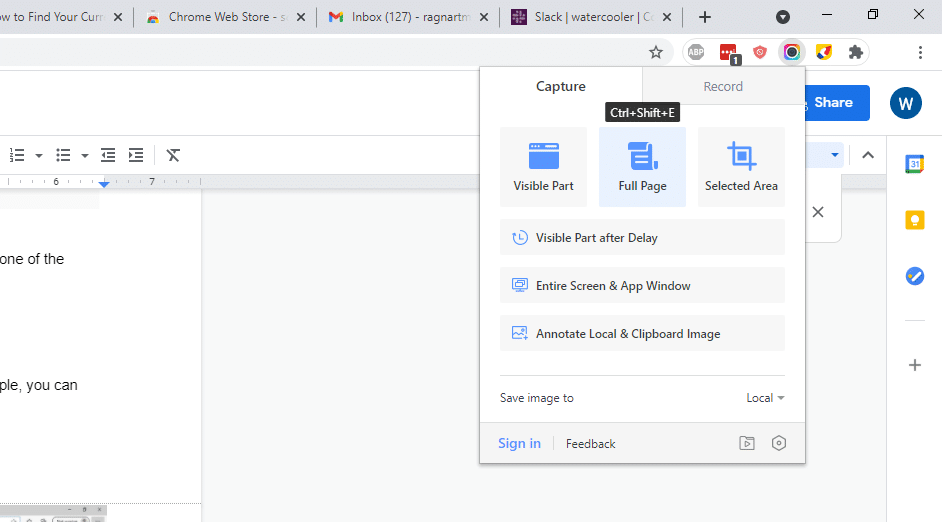
Task: Switch to the Record tab
Action: pos(723,86)
